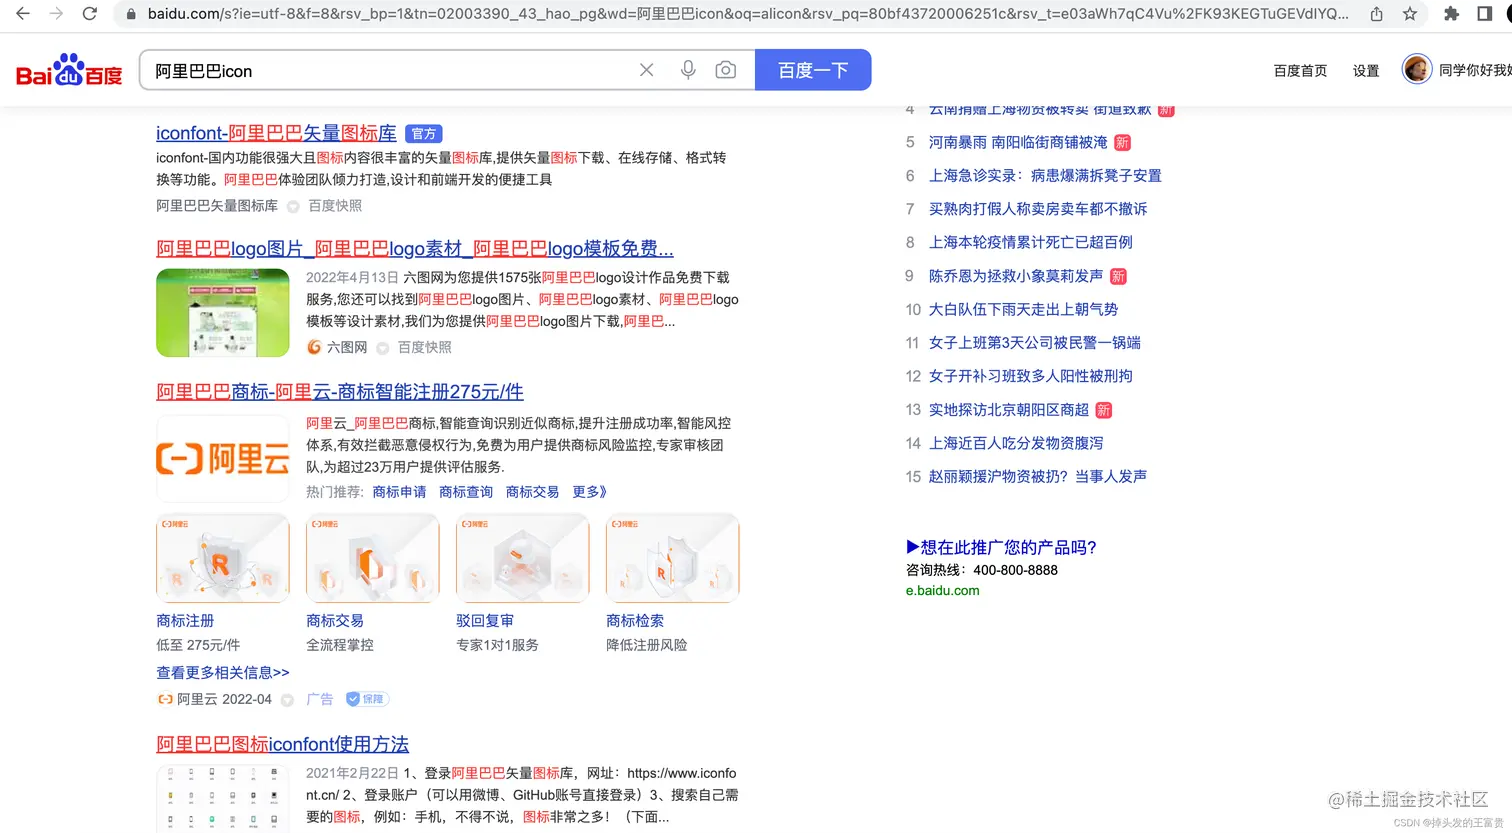Clear the search box using the X icon
1512x833 pixels.
coord(646,69)
